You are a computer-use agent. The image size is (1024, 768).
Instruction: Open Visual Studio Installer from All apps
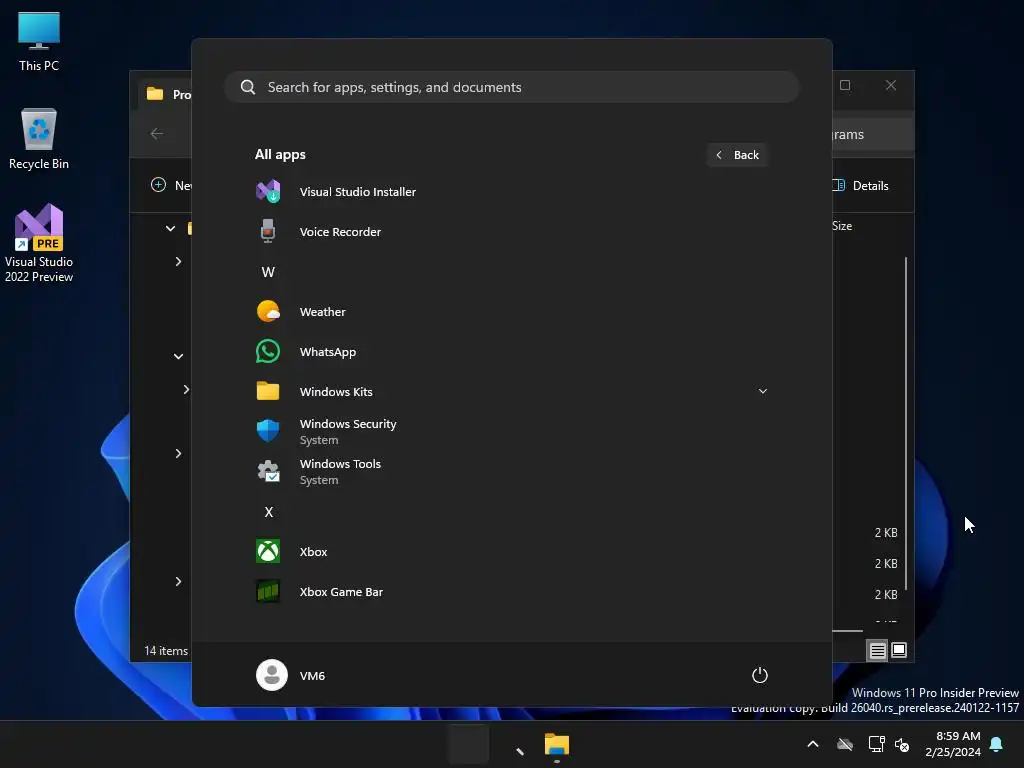coord(511,192)
